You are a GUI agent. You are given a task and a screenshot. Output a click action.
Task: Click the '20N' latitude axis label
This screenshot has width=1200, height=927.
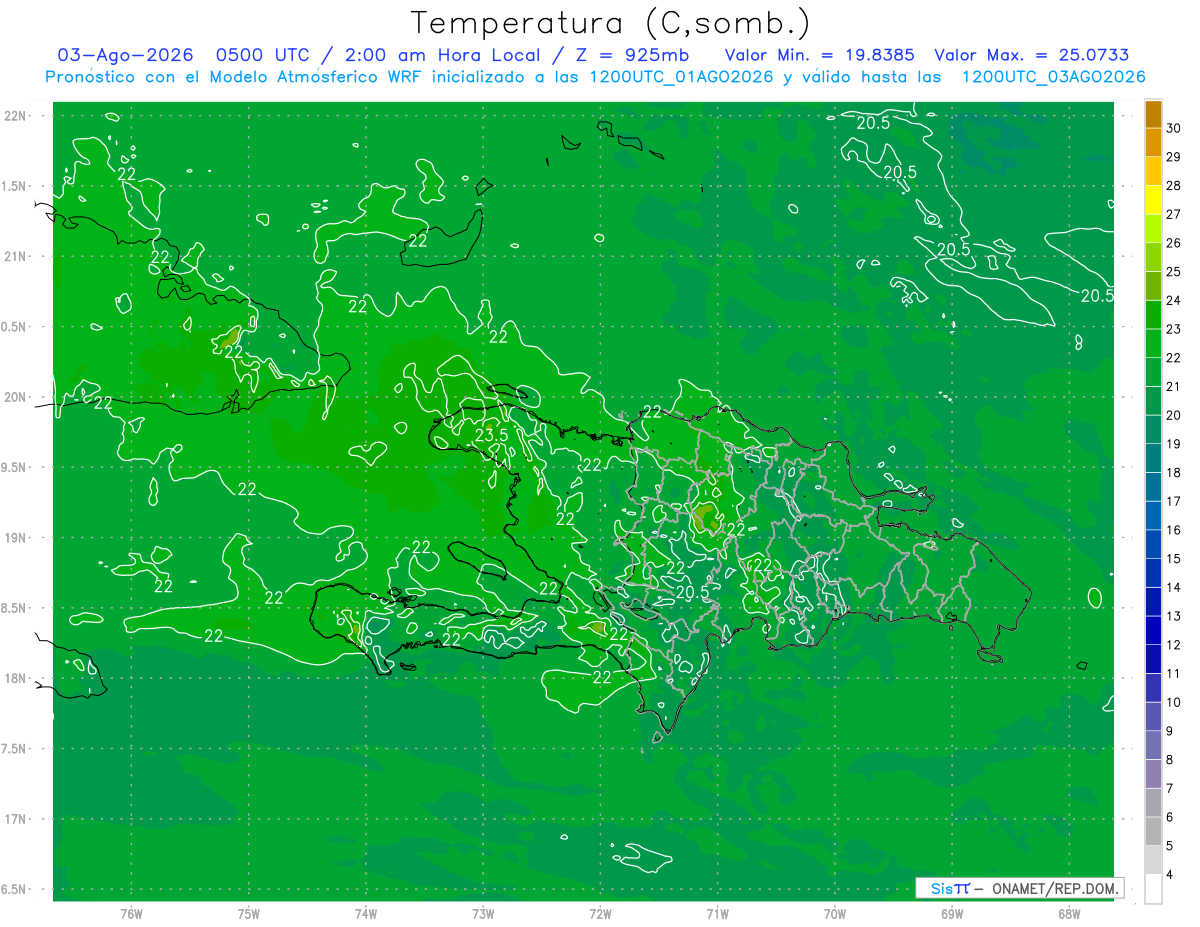(17, 397)
